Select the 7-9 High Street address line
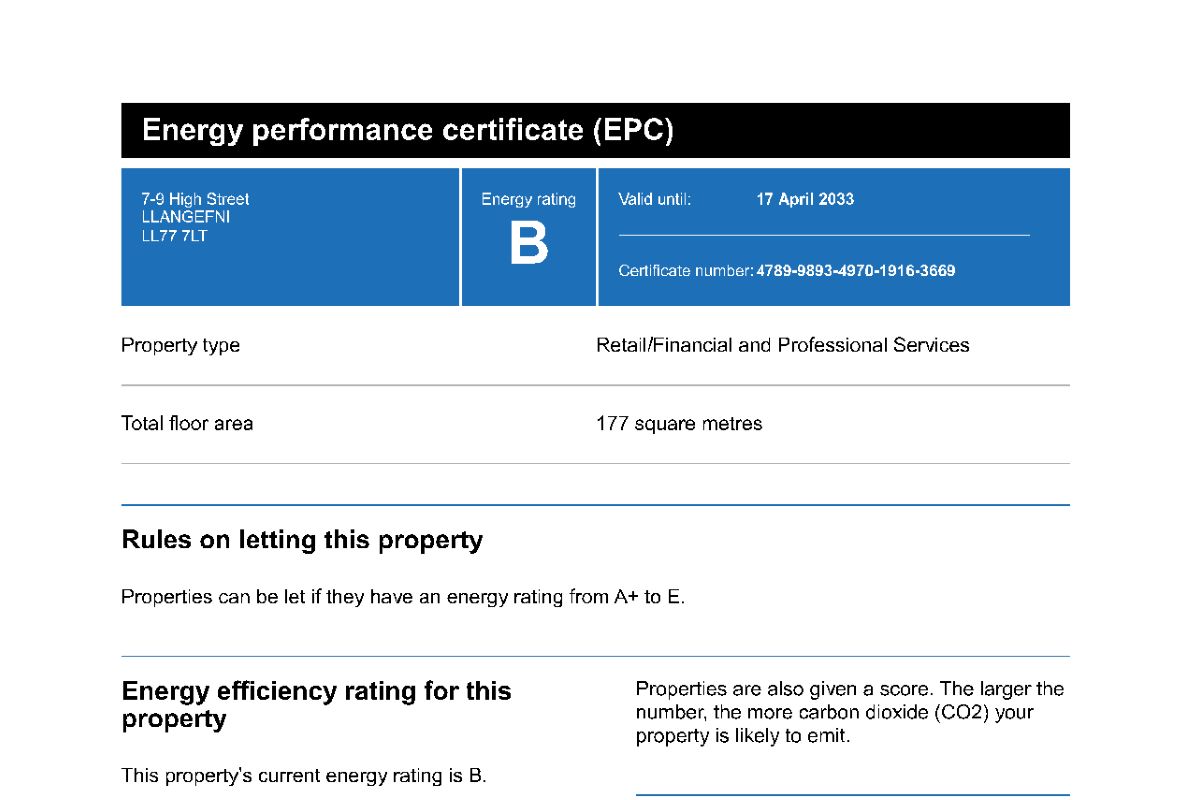 click(195, 199)
